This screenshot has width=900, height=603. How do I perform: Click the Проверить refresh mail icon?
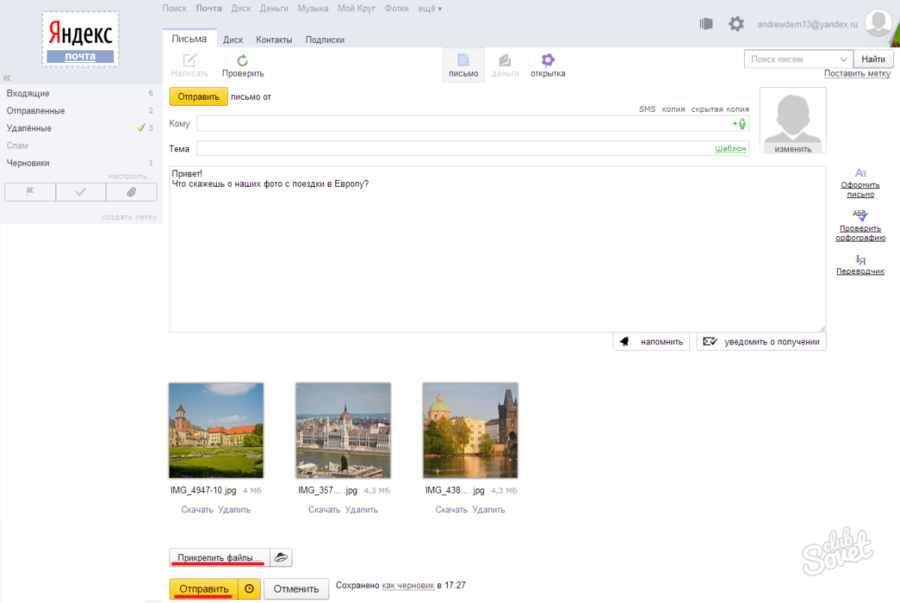point(242,61)
